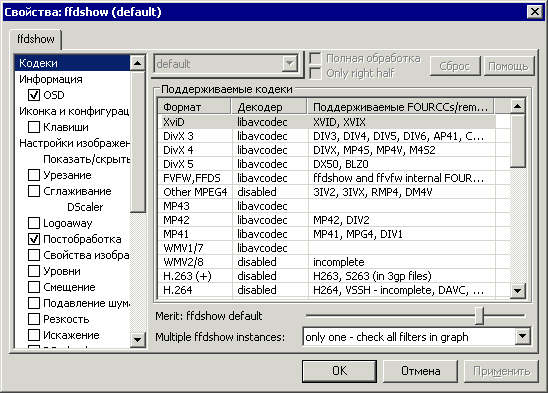Image resolution: width=548 pixels, height=393 pixels.
Task: Select Кодеки in the left list
Action: [x=73, y=63]
